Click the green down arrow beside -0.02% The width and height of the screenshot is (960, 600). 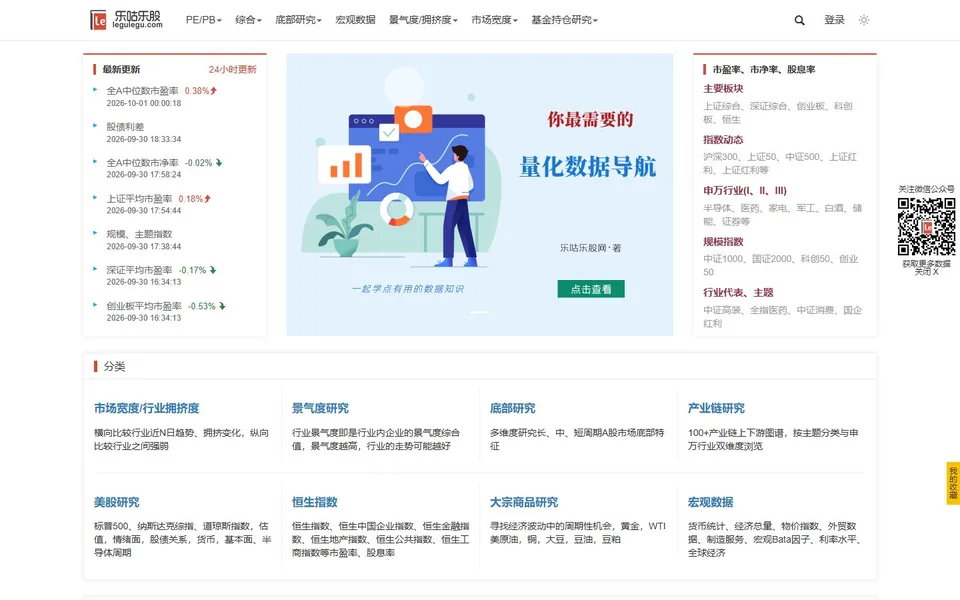coord(219,163)
